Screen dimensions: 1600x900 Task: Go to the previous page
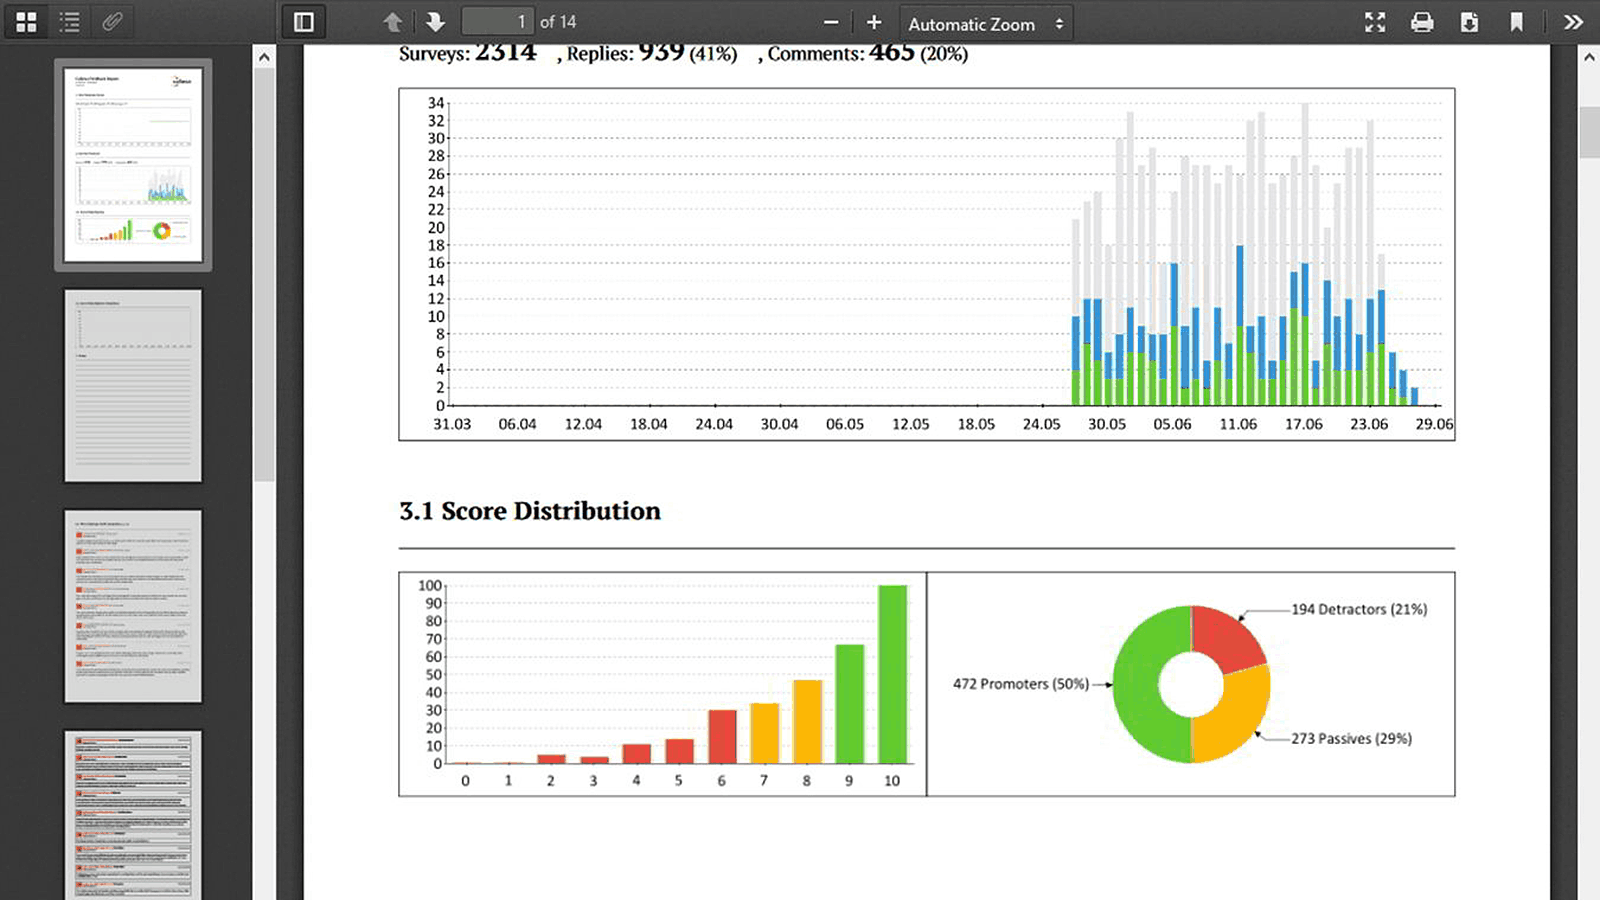[392, 21]
